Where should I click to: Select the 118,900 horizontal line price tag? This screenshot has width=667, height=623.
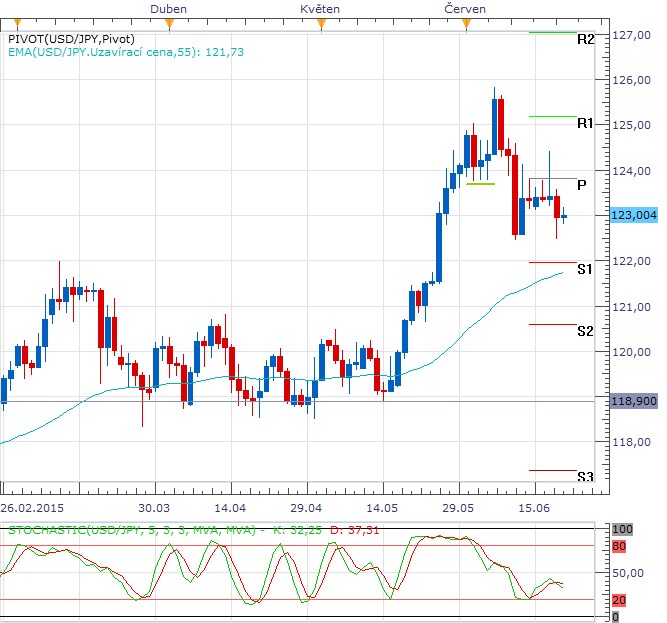[x=634, y=401]
